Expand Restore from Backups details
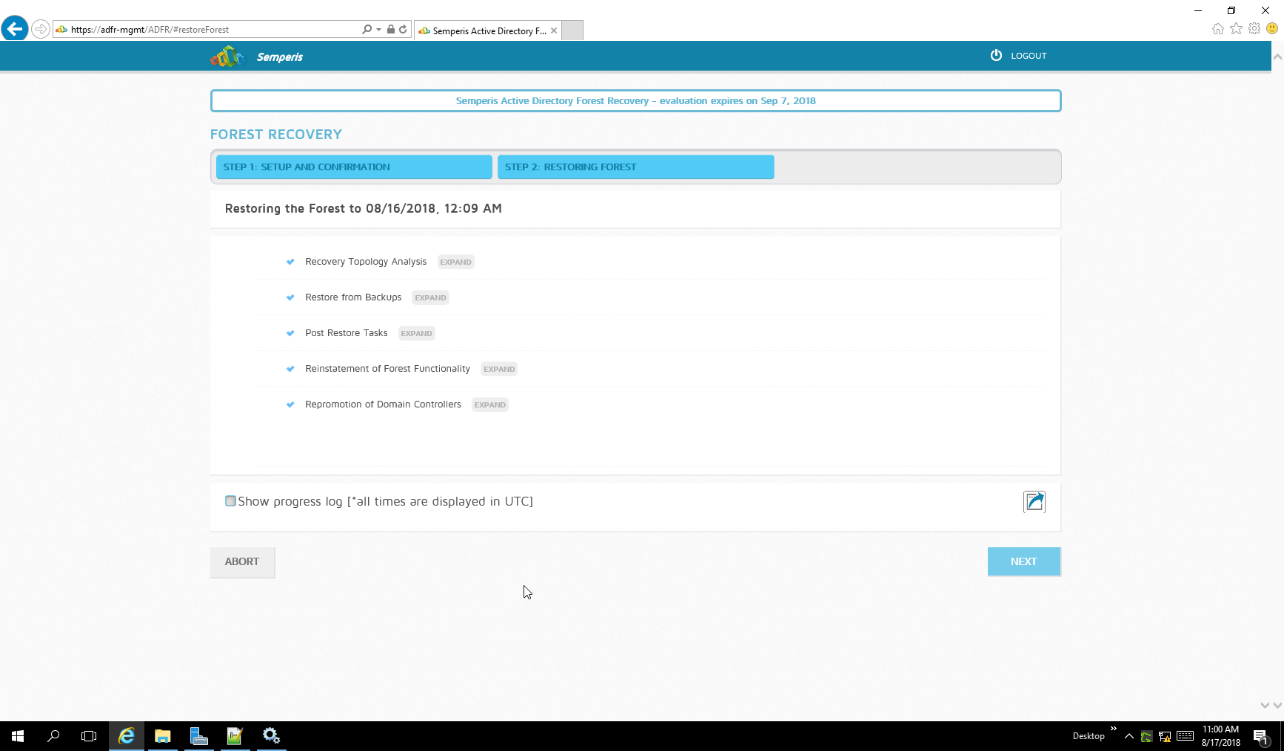1284x751 pixels. click(x=431, y=298)
